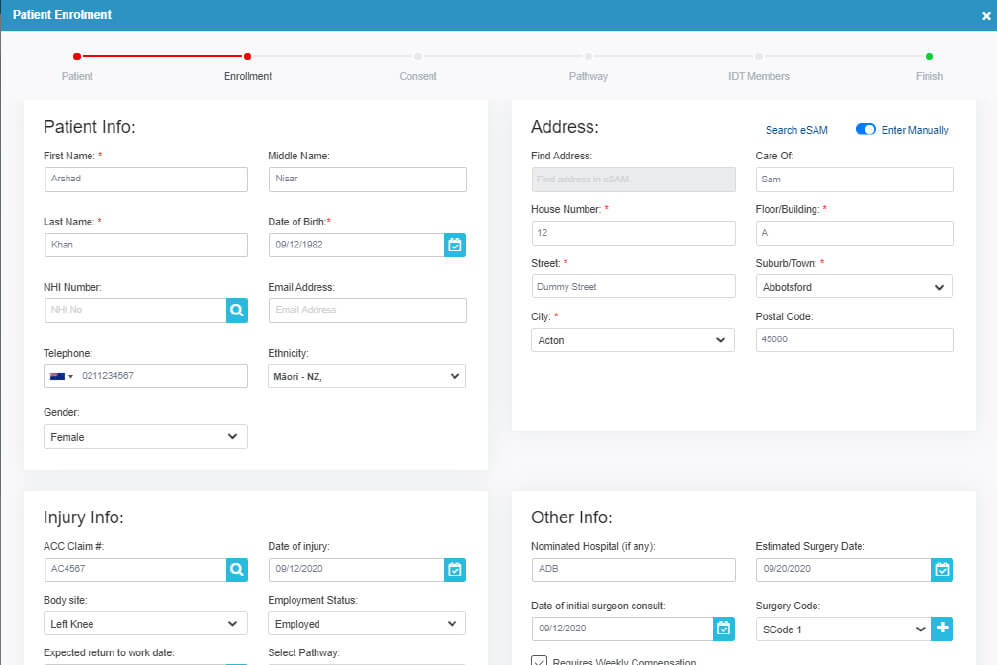Image resolution: width=997 pixels, height=665 pixels.
Task: Open the Body site dropdown
Action: tap(146, 624)
